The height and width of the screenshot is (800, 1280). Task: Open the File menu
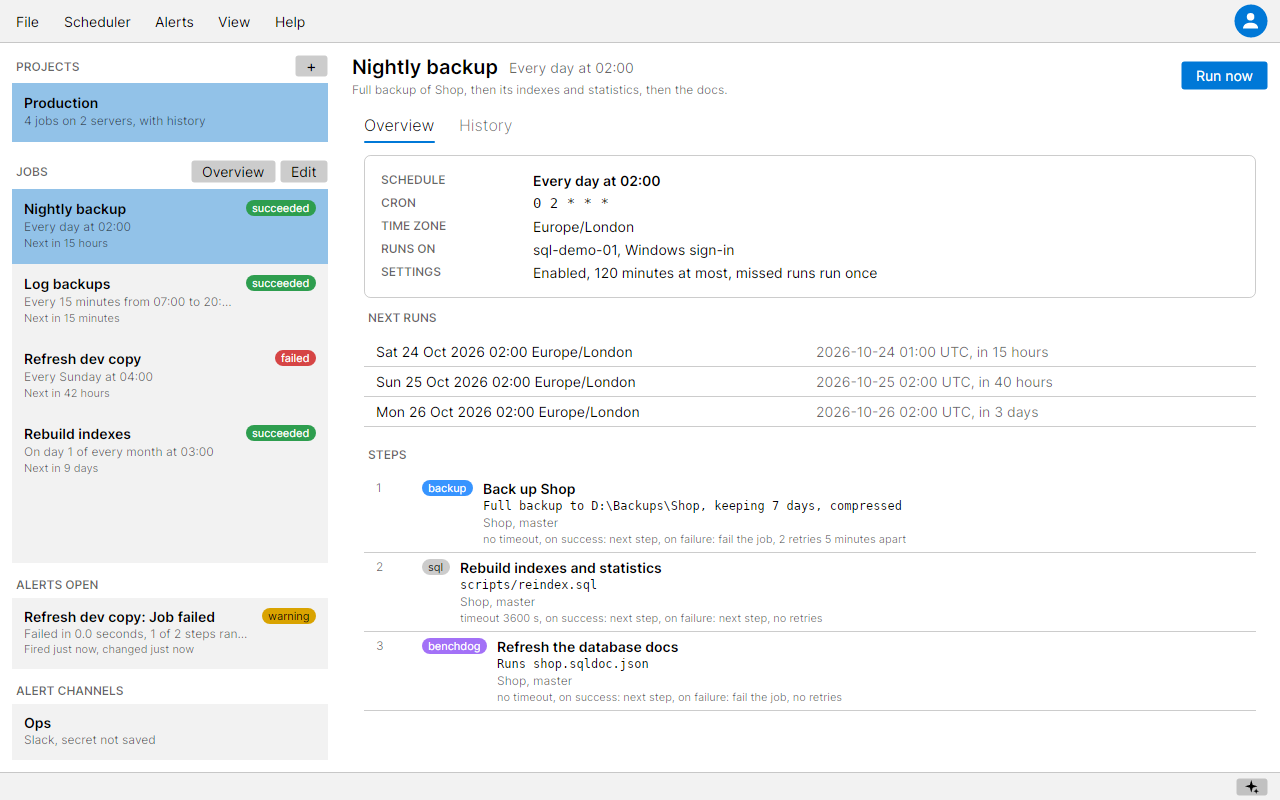point(27,22)
